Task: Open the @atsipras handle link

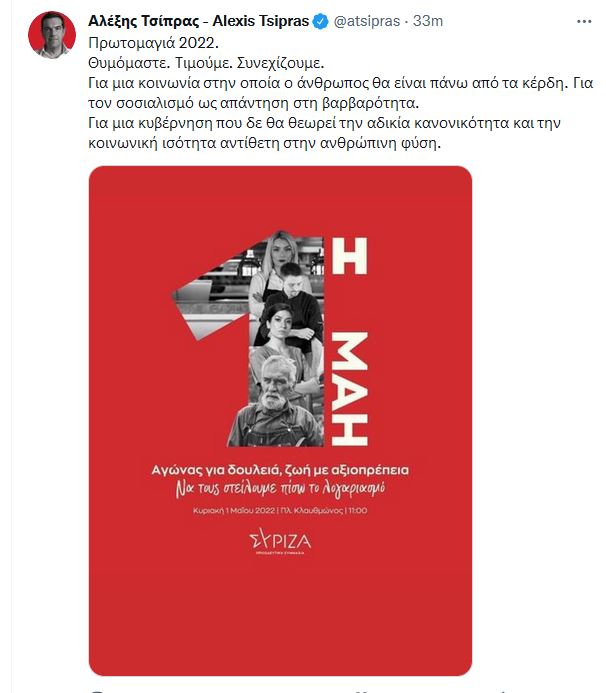Action: click(x=366, y=21)
